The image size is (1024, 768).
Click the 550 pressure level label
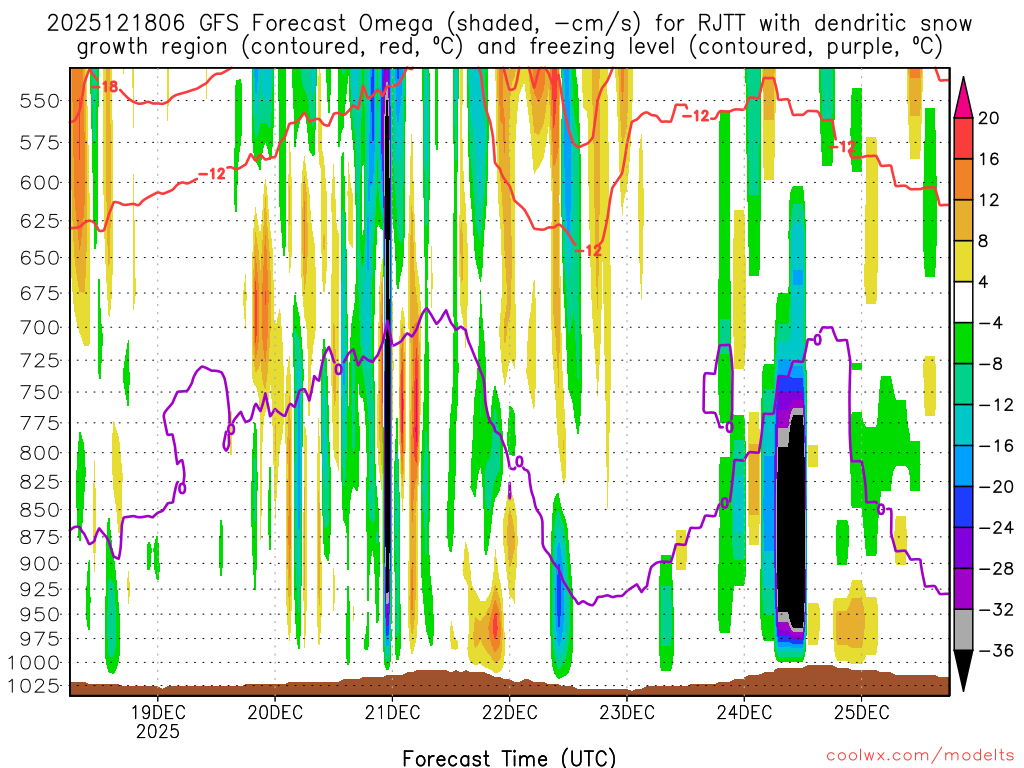39,101
